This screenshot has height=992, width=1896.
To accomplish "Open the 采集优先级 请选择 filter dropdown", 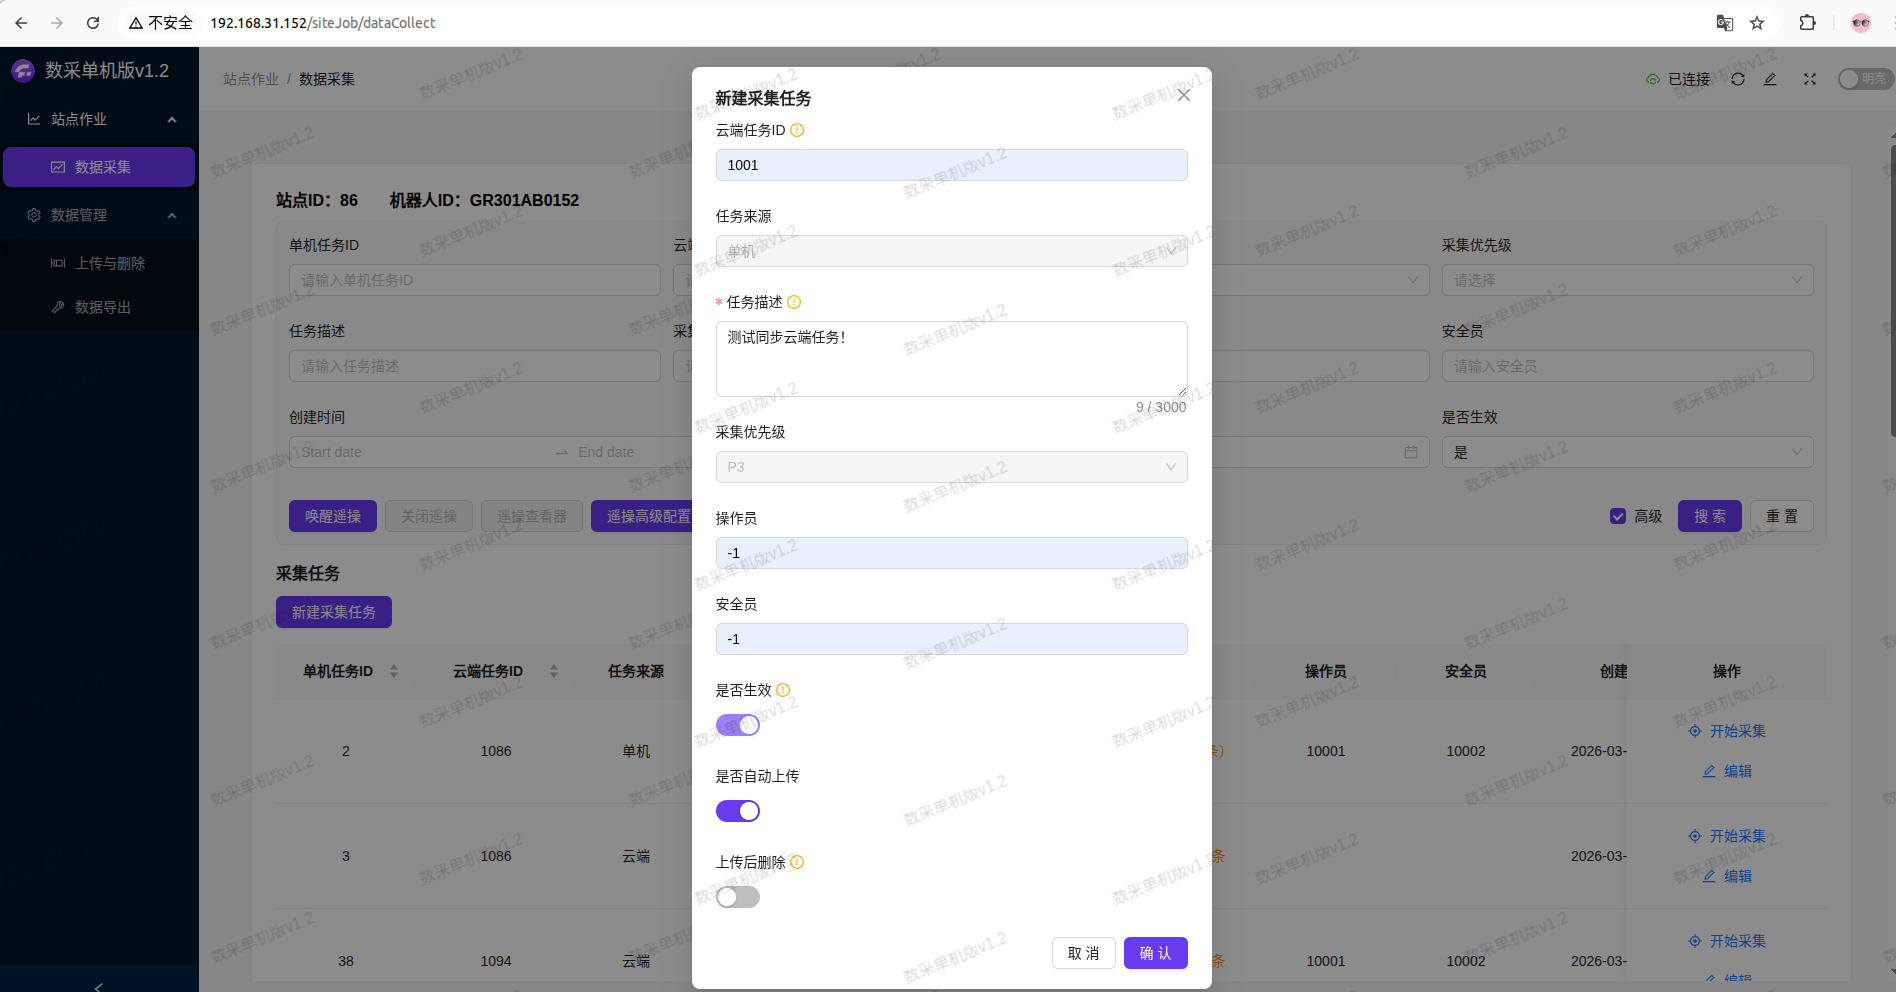I will point(1627,280).
